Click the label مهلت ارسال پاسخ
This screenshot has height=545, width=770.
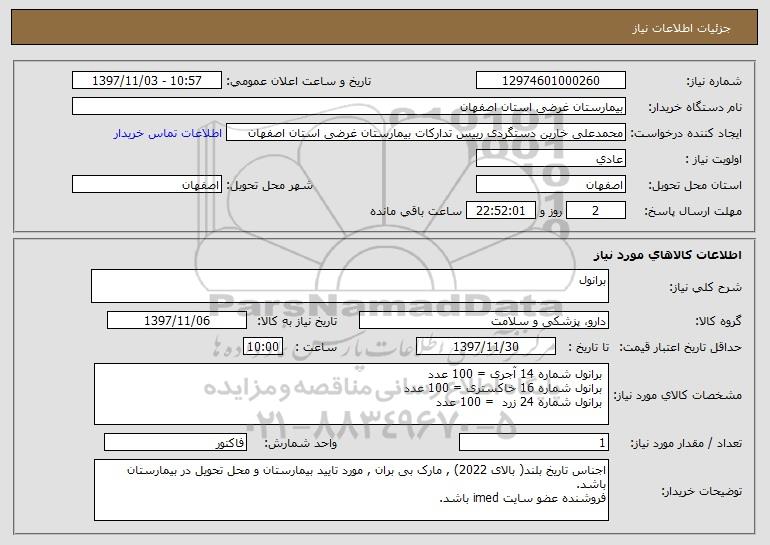point(693,212)
